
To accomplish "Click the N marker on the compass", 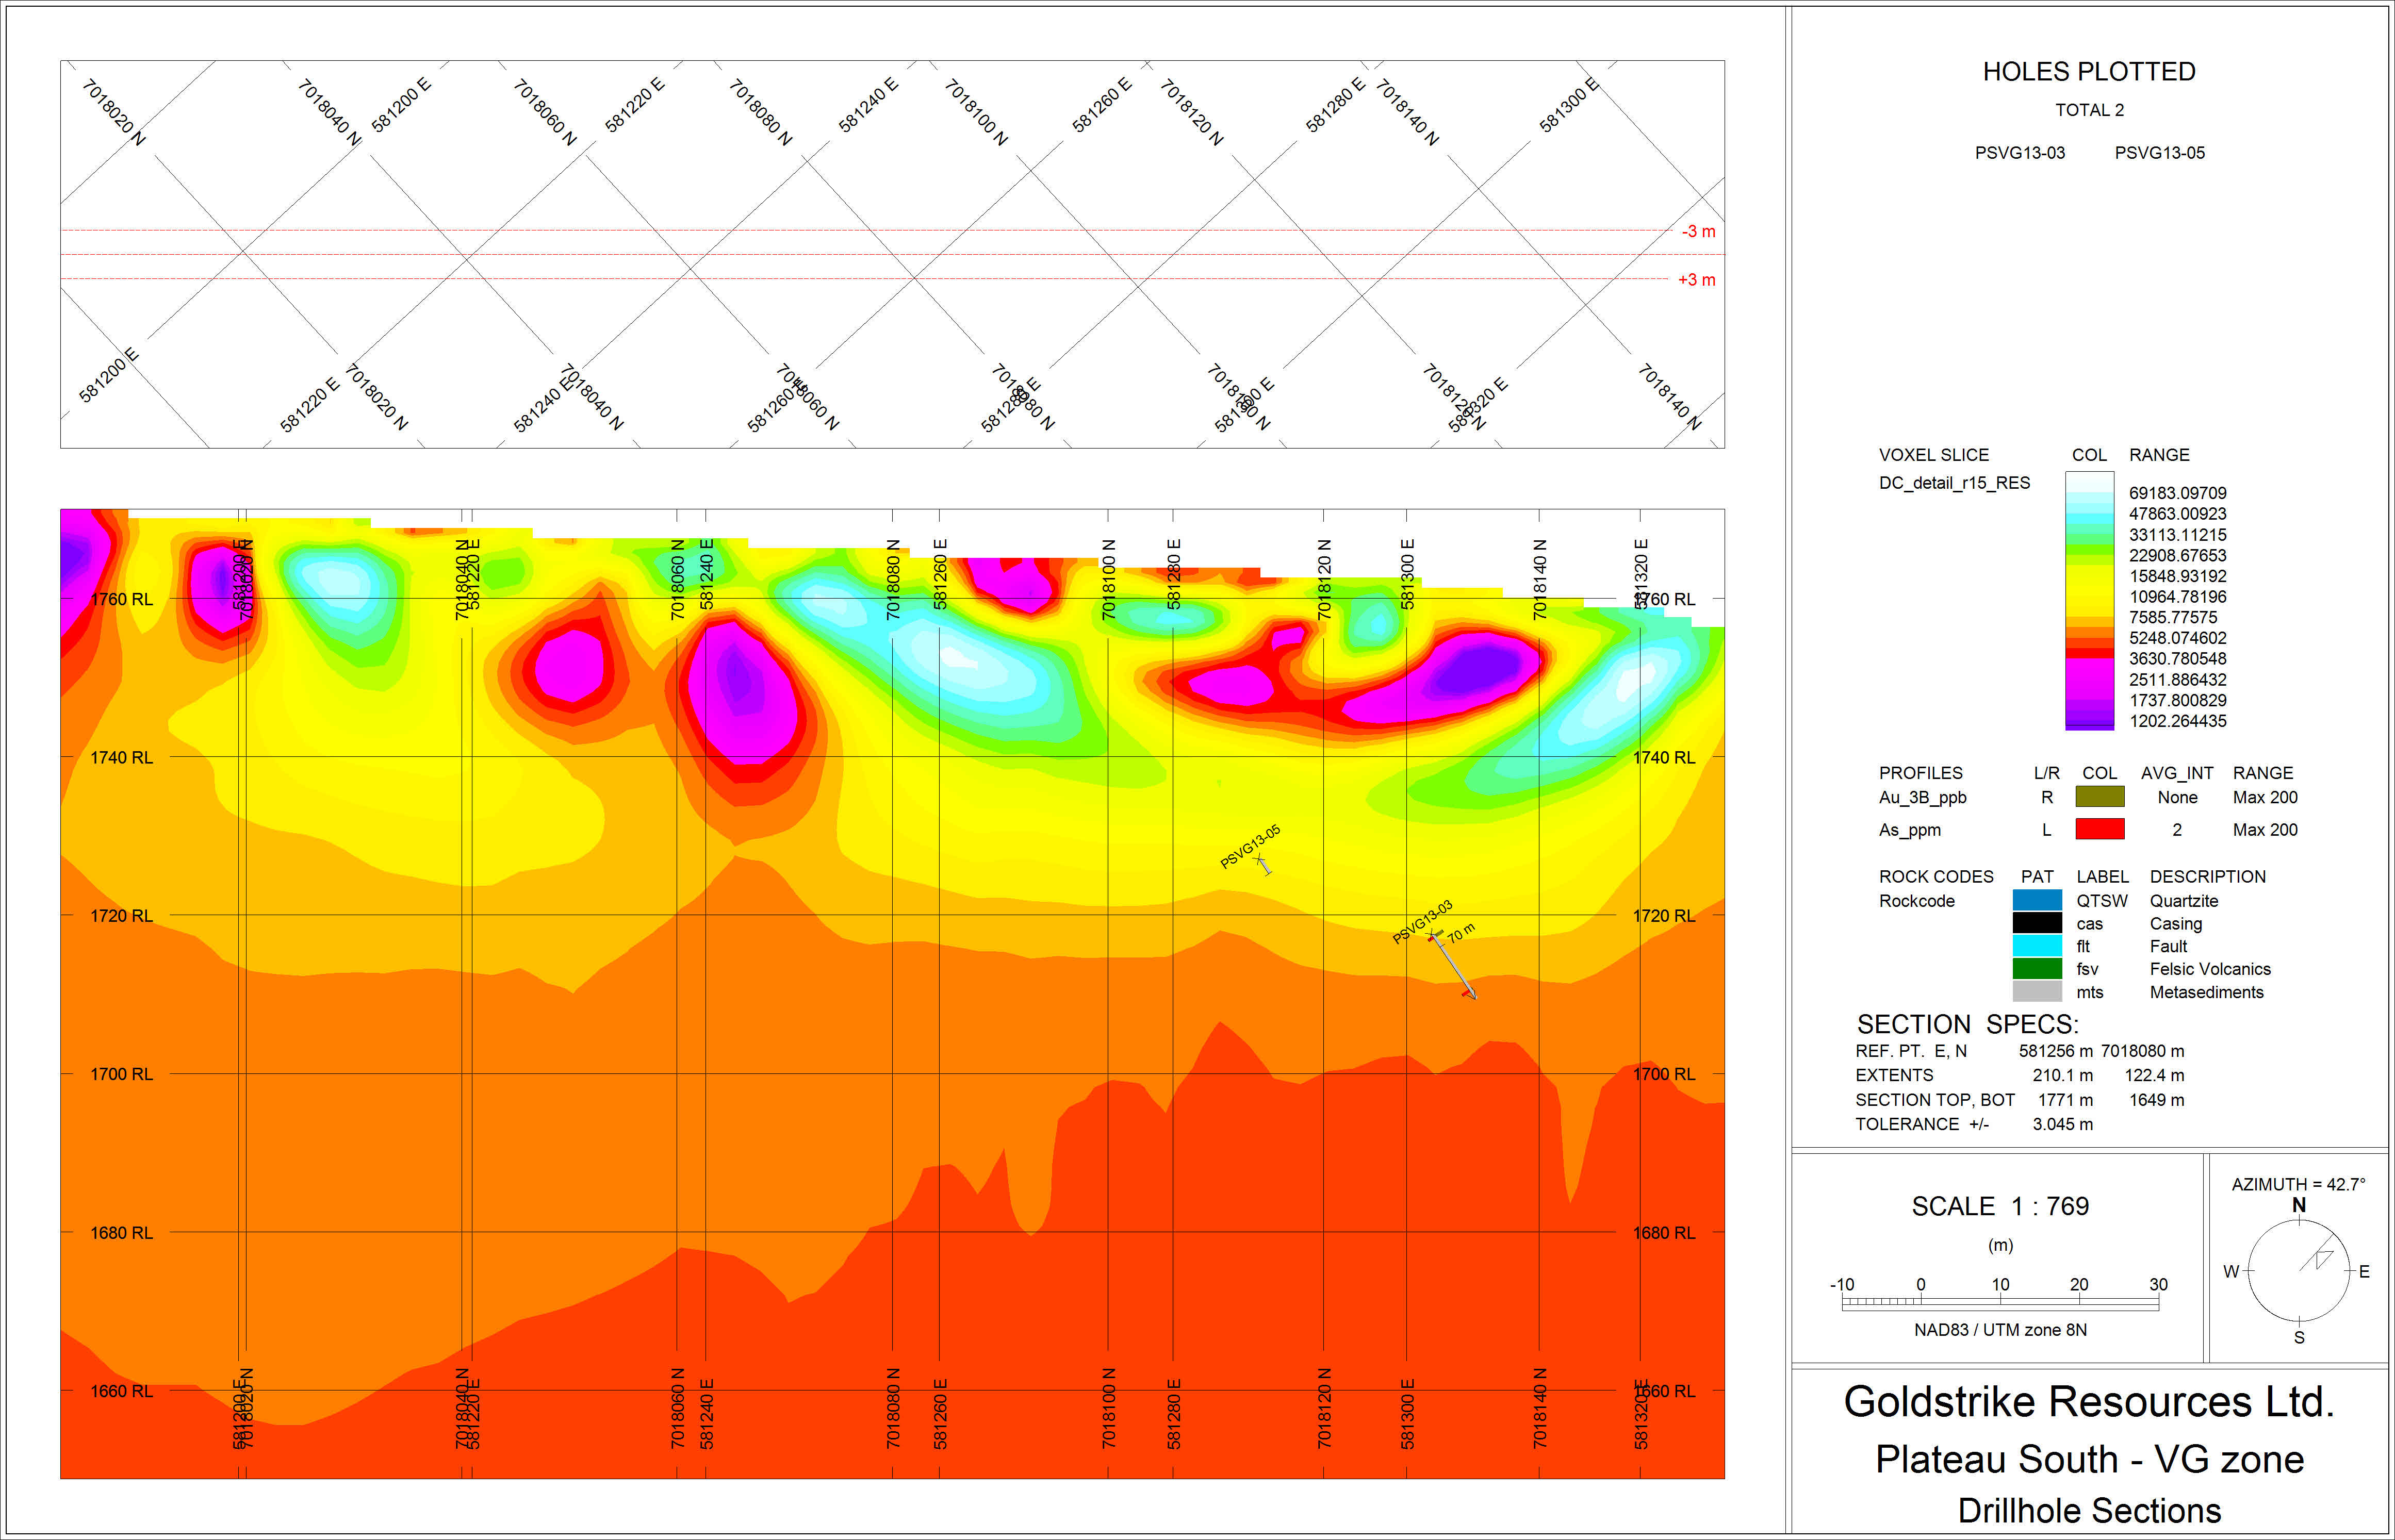I will coord(2299,1205).
